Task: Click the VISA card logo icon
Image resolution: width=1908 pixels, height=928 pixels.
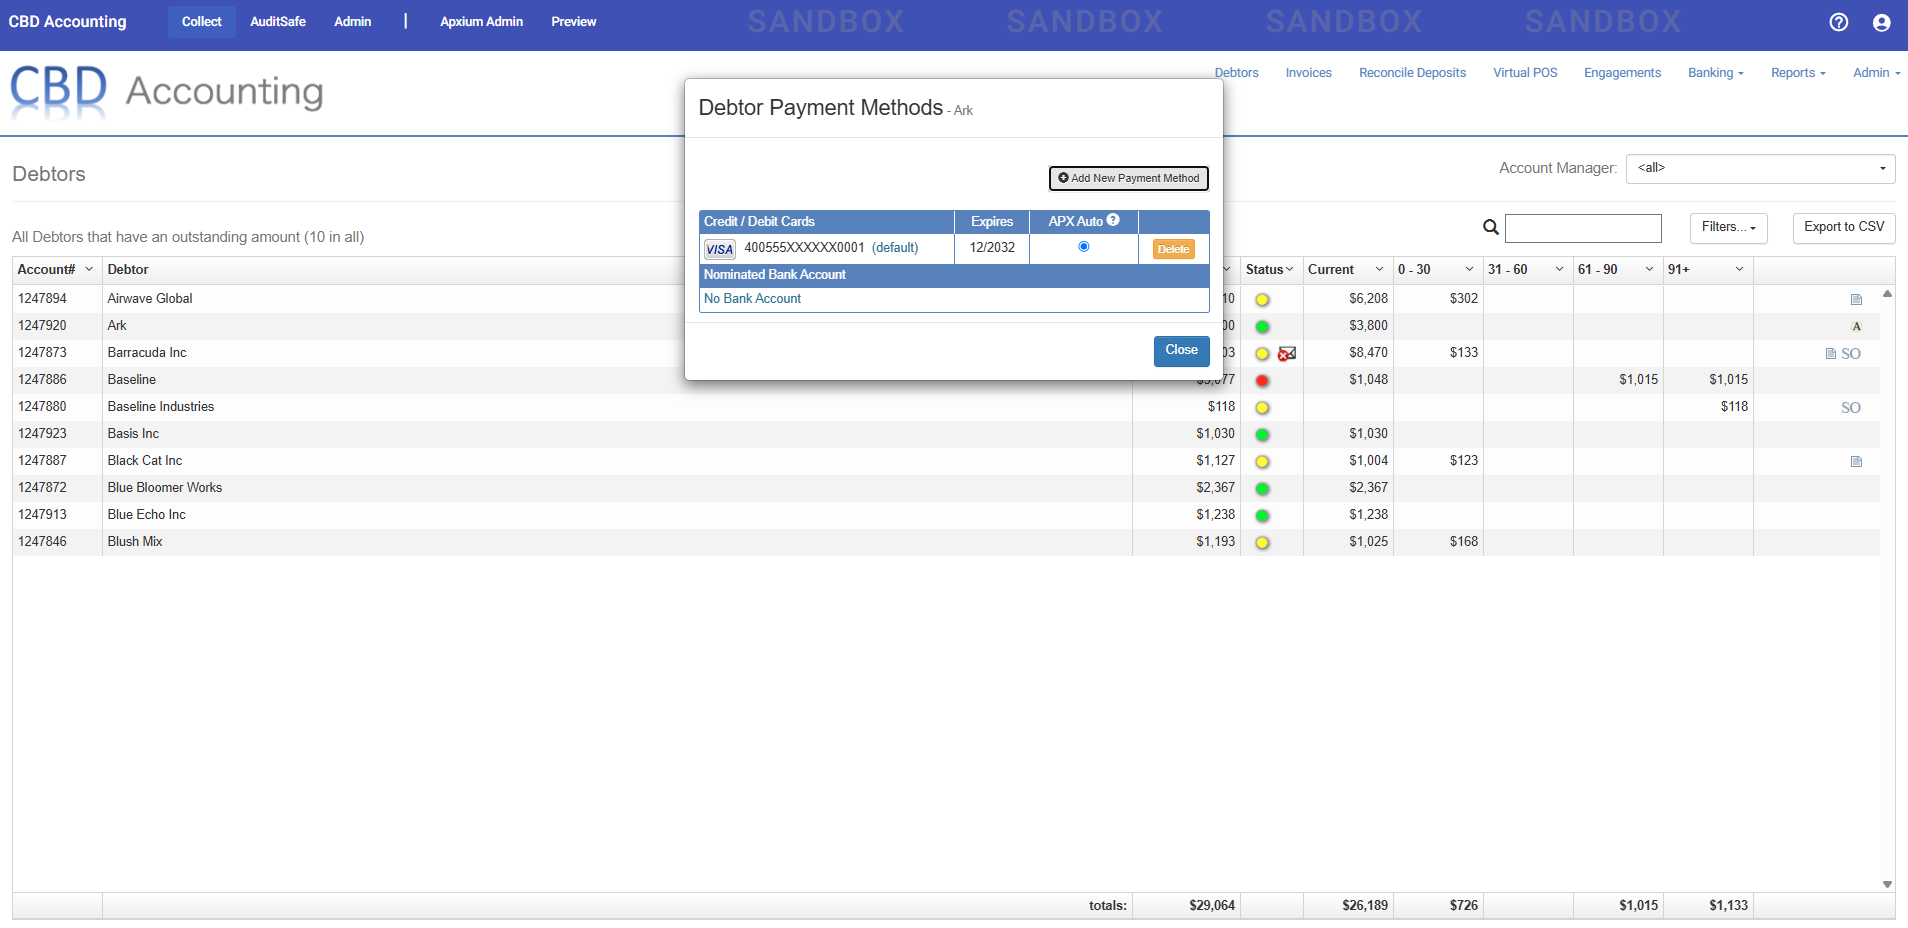Action: tap(719, 249)
